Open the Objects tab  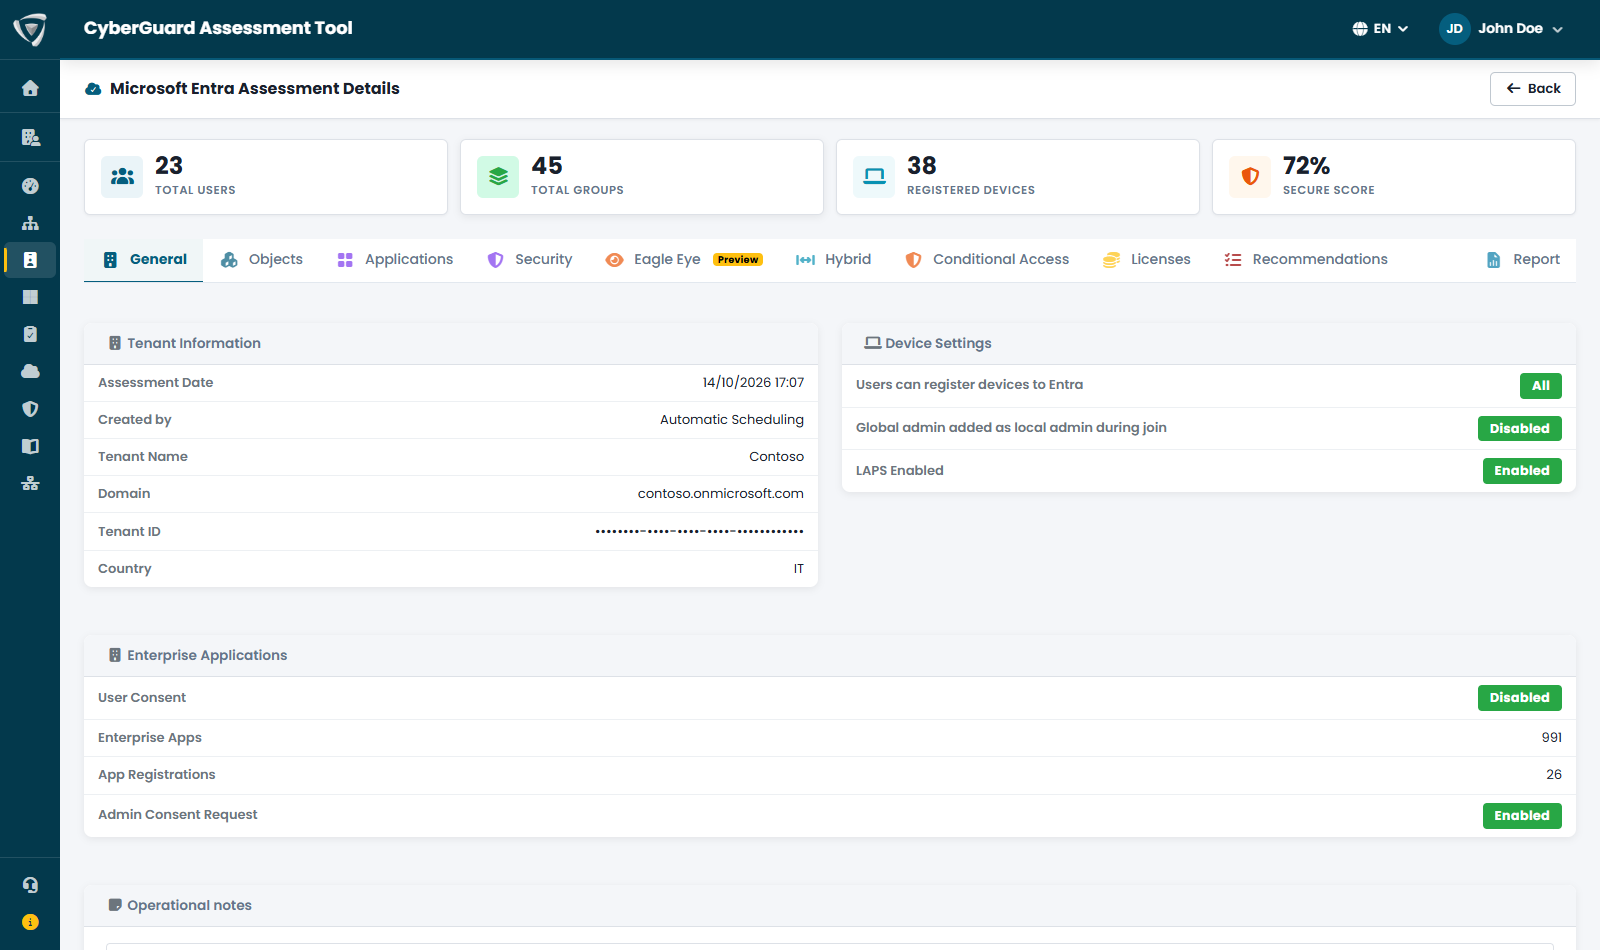point(261,260)
